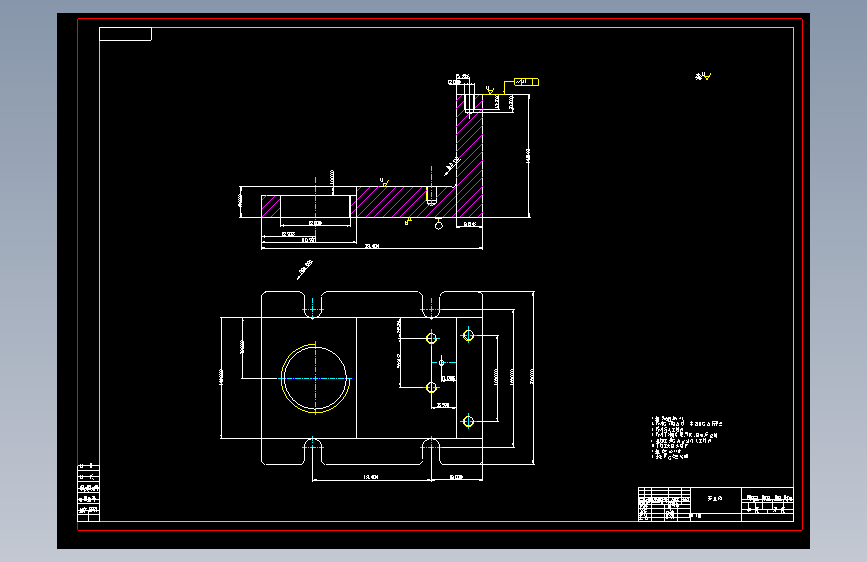The height and width of the screenshot is (562, 867).
Task: Select the upper-right hole on the plan view's right strip
Action: pyautogui.click(x=468, y=335)
